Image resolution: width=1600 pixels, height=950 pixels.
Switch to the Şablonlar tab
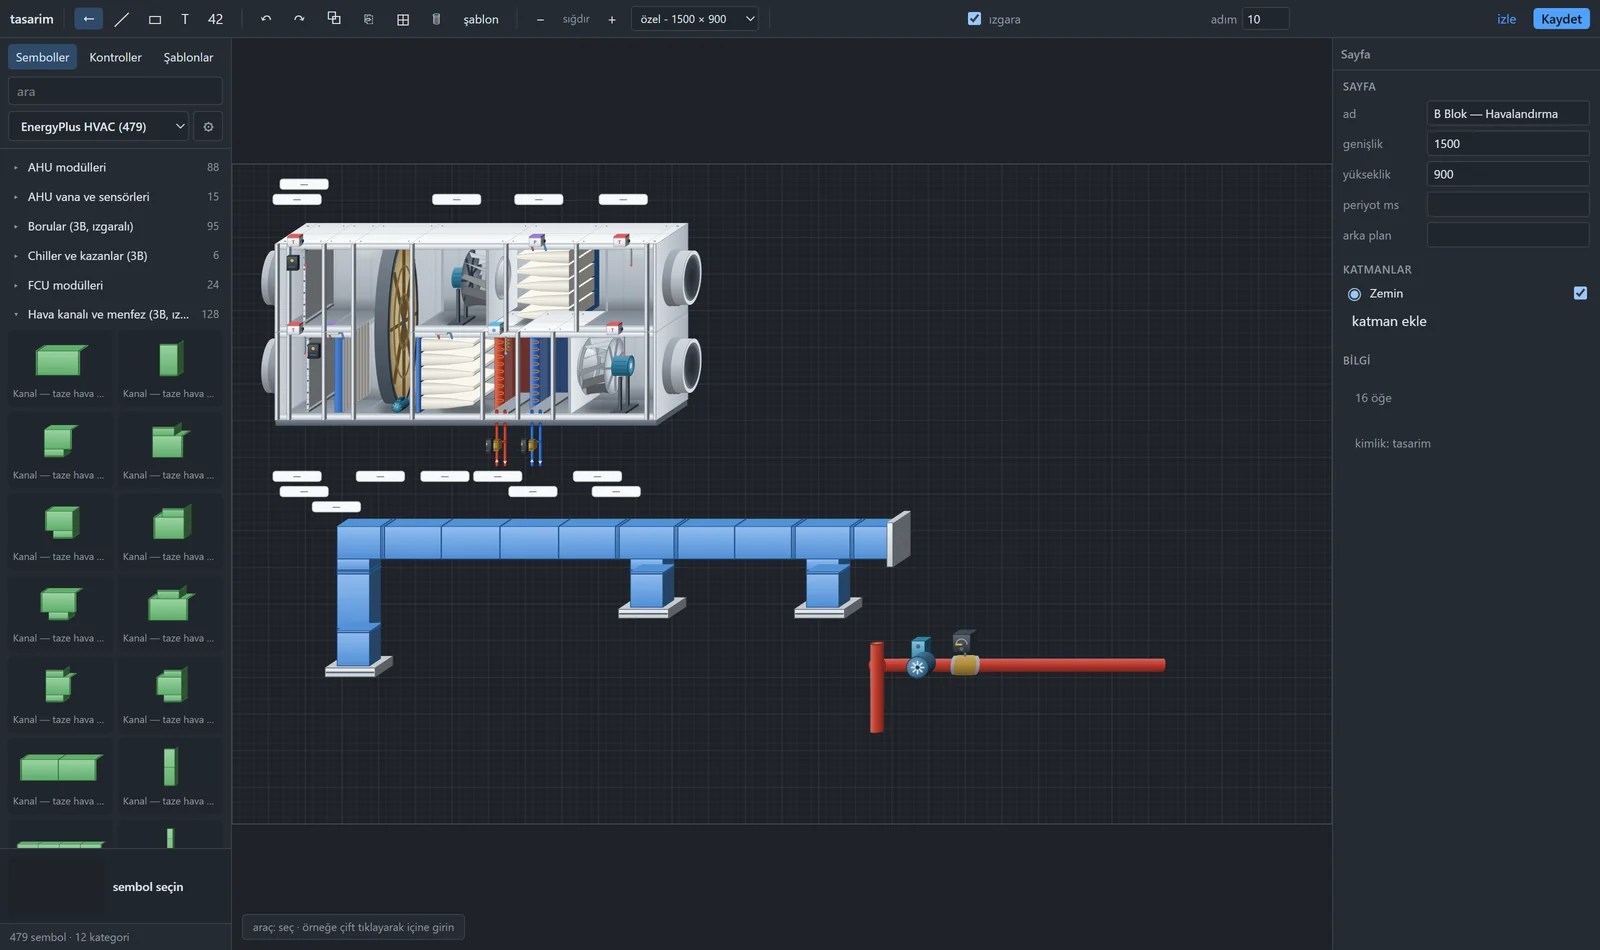[x=188, y=57]
